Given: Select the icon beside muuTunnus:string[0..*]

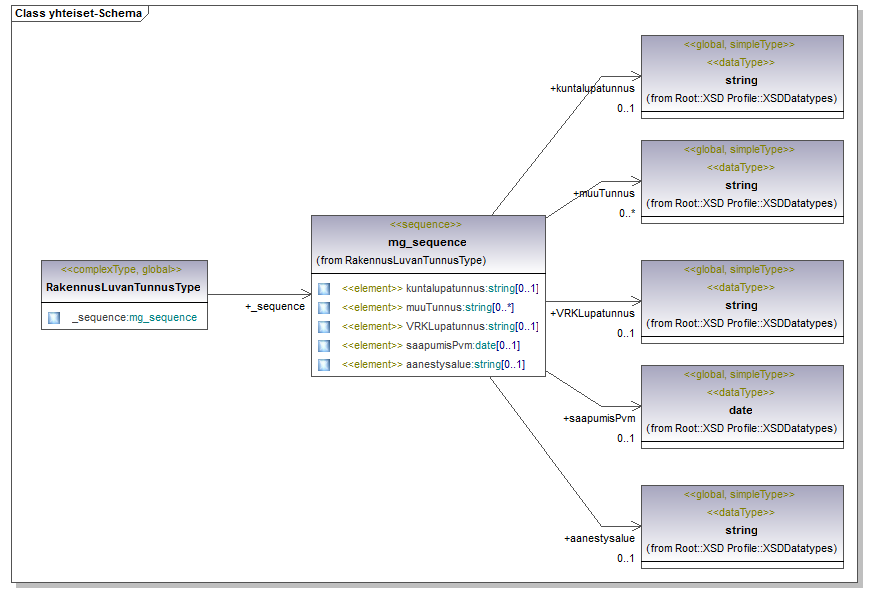Looking at the screenshot, I should (324, 308).
